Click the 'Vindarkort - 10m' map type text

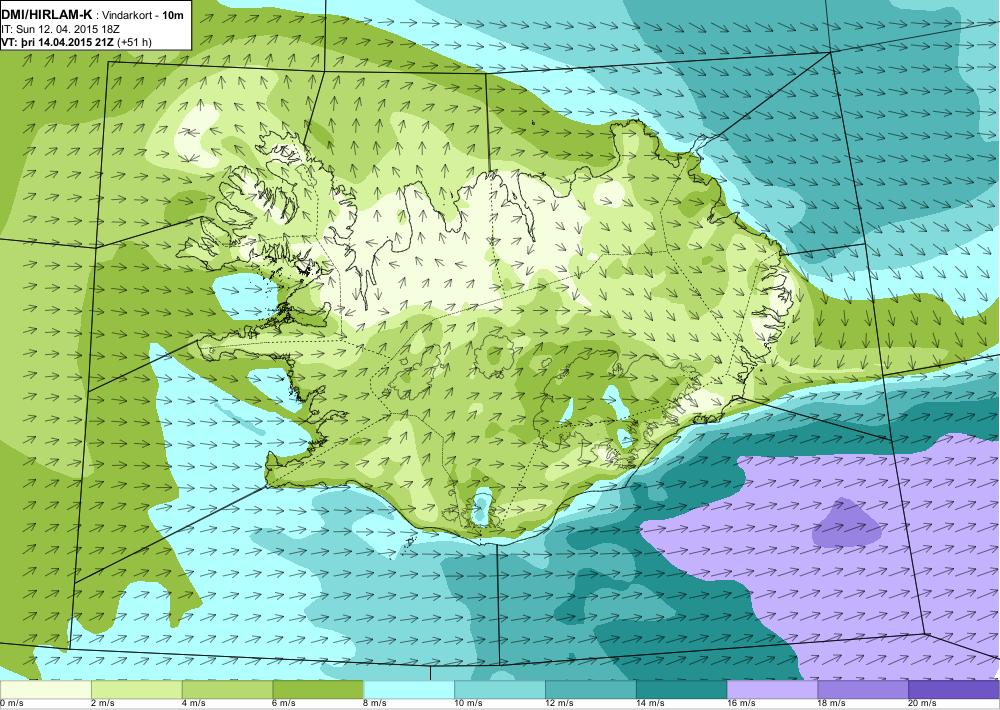[x=143, y=15]
